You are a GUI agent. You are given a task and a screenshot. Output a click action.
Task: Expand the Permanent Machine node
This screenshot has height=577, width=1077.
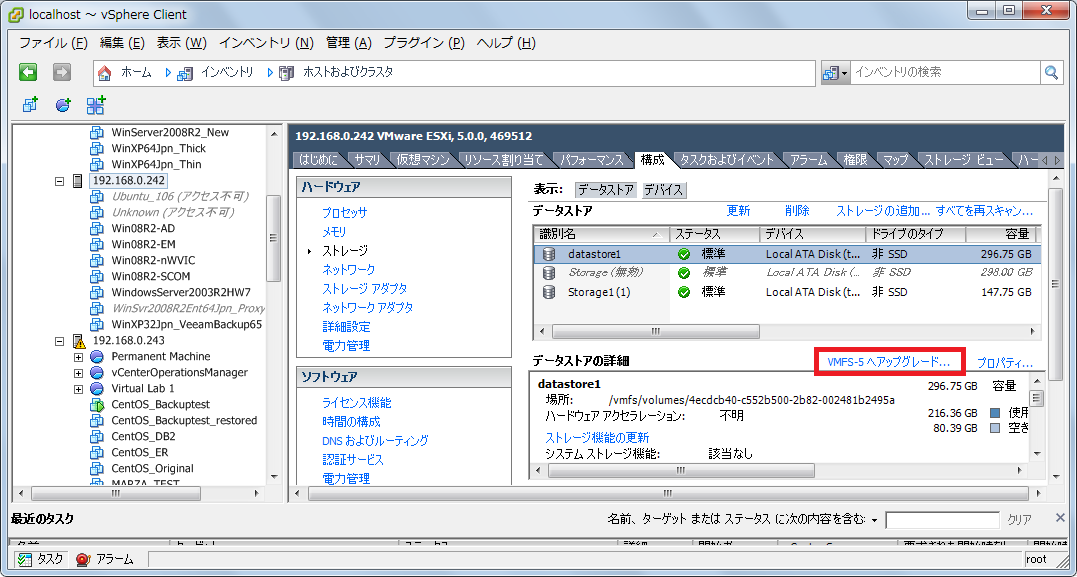78,357
